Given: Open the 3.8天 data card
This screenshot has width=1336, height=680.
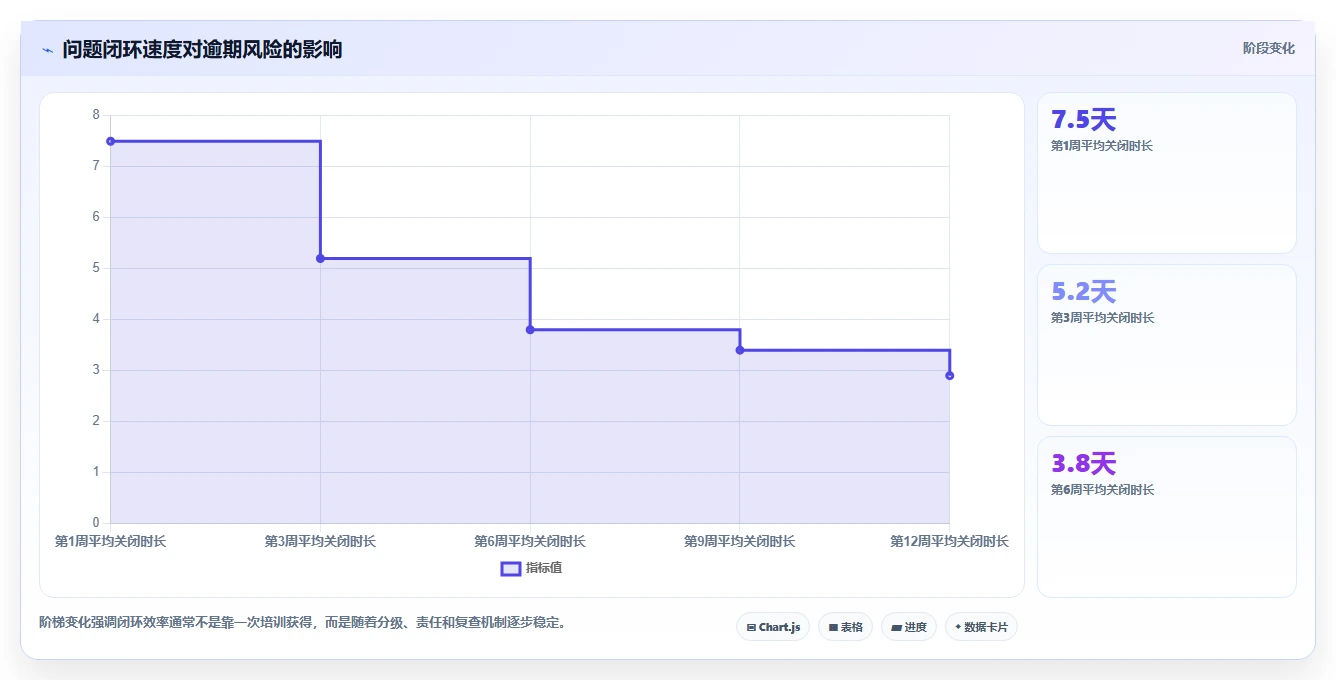Looking at the screenshot, I should pos(1167,517).
